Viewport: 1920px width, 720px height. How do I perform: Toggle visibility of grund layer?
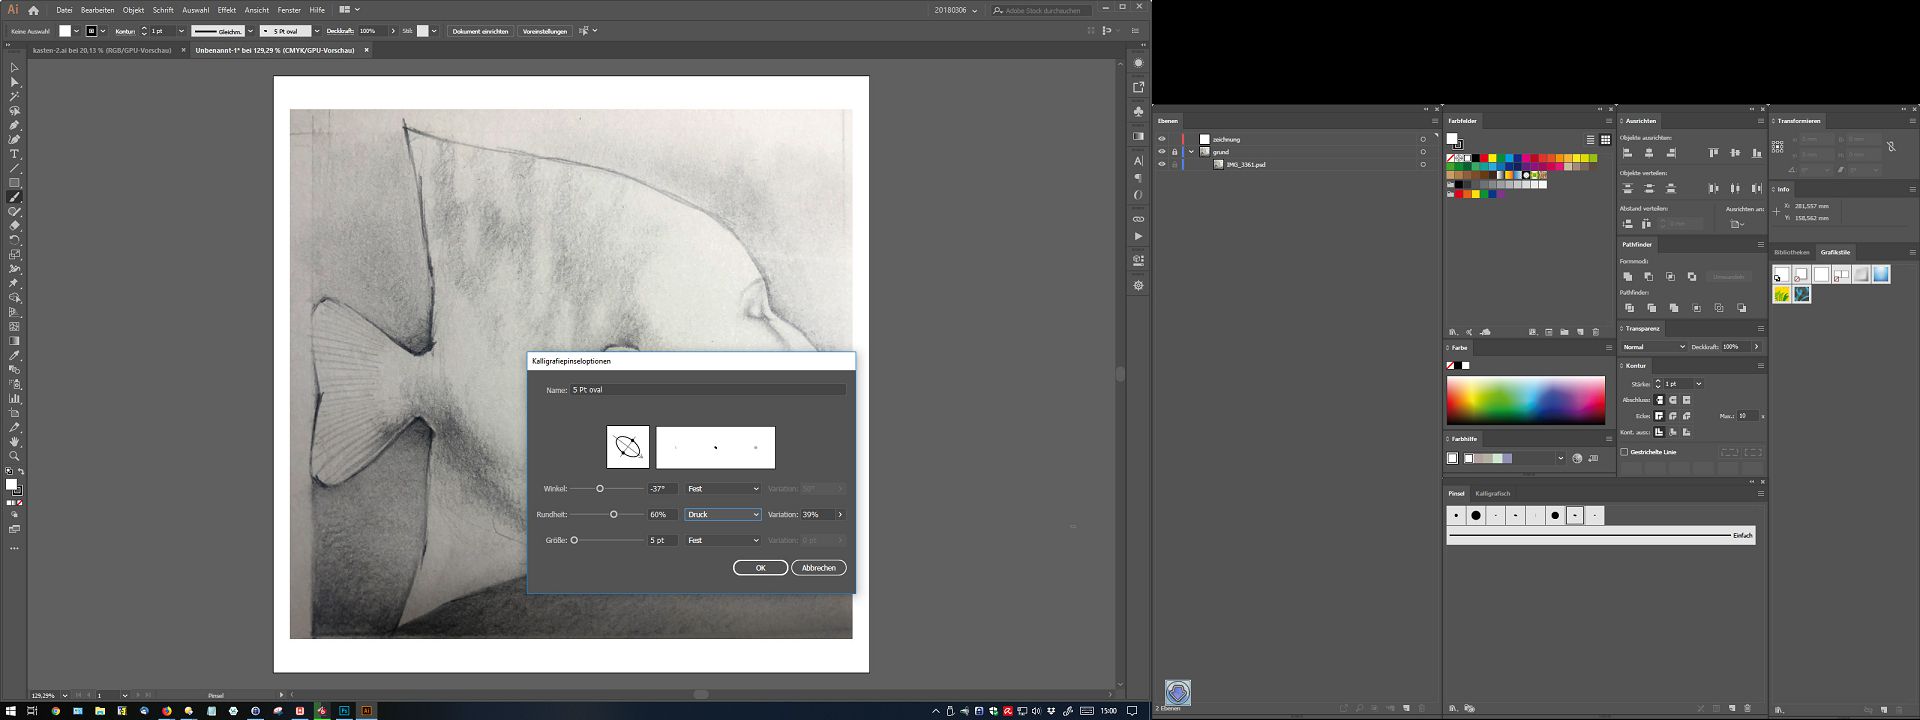click(1161, 152)
